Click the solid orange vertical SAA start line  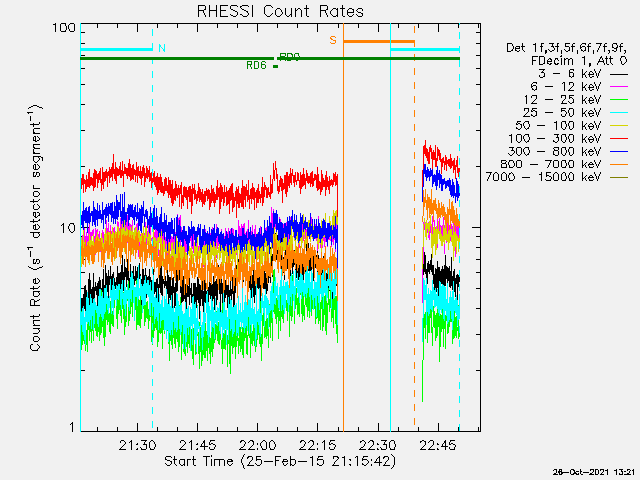pyautogui.click(x=343, y=227)
